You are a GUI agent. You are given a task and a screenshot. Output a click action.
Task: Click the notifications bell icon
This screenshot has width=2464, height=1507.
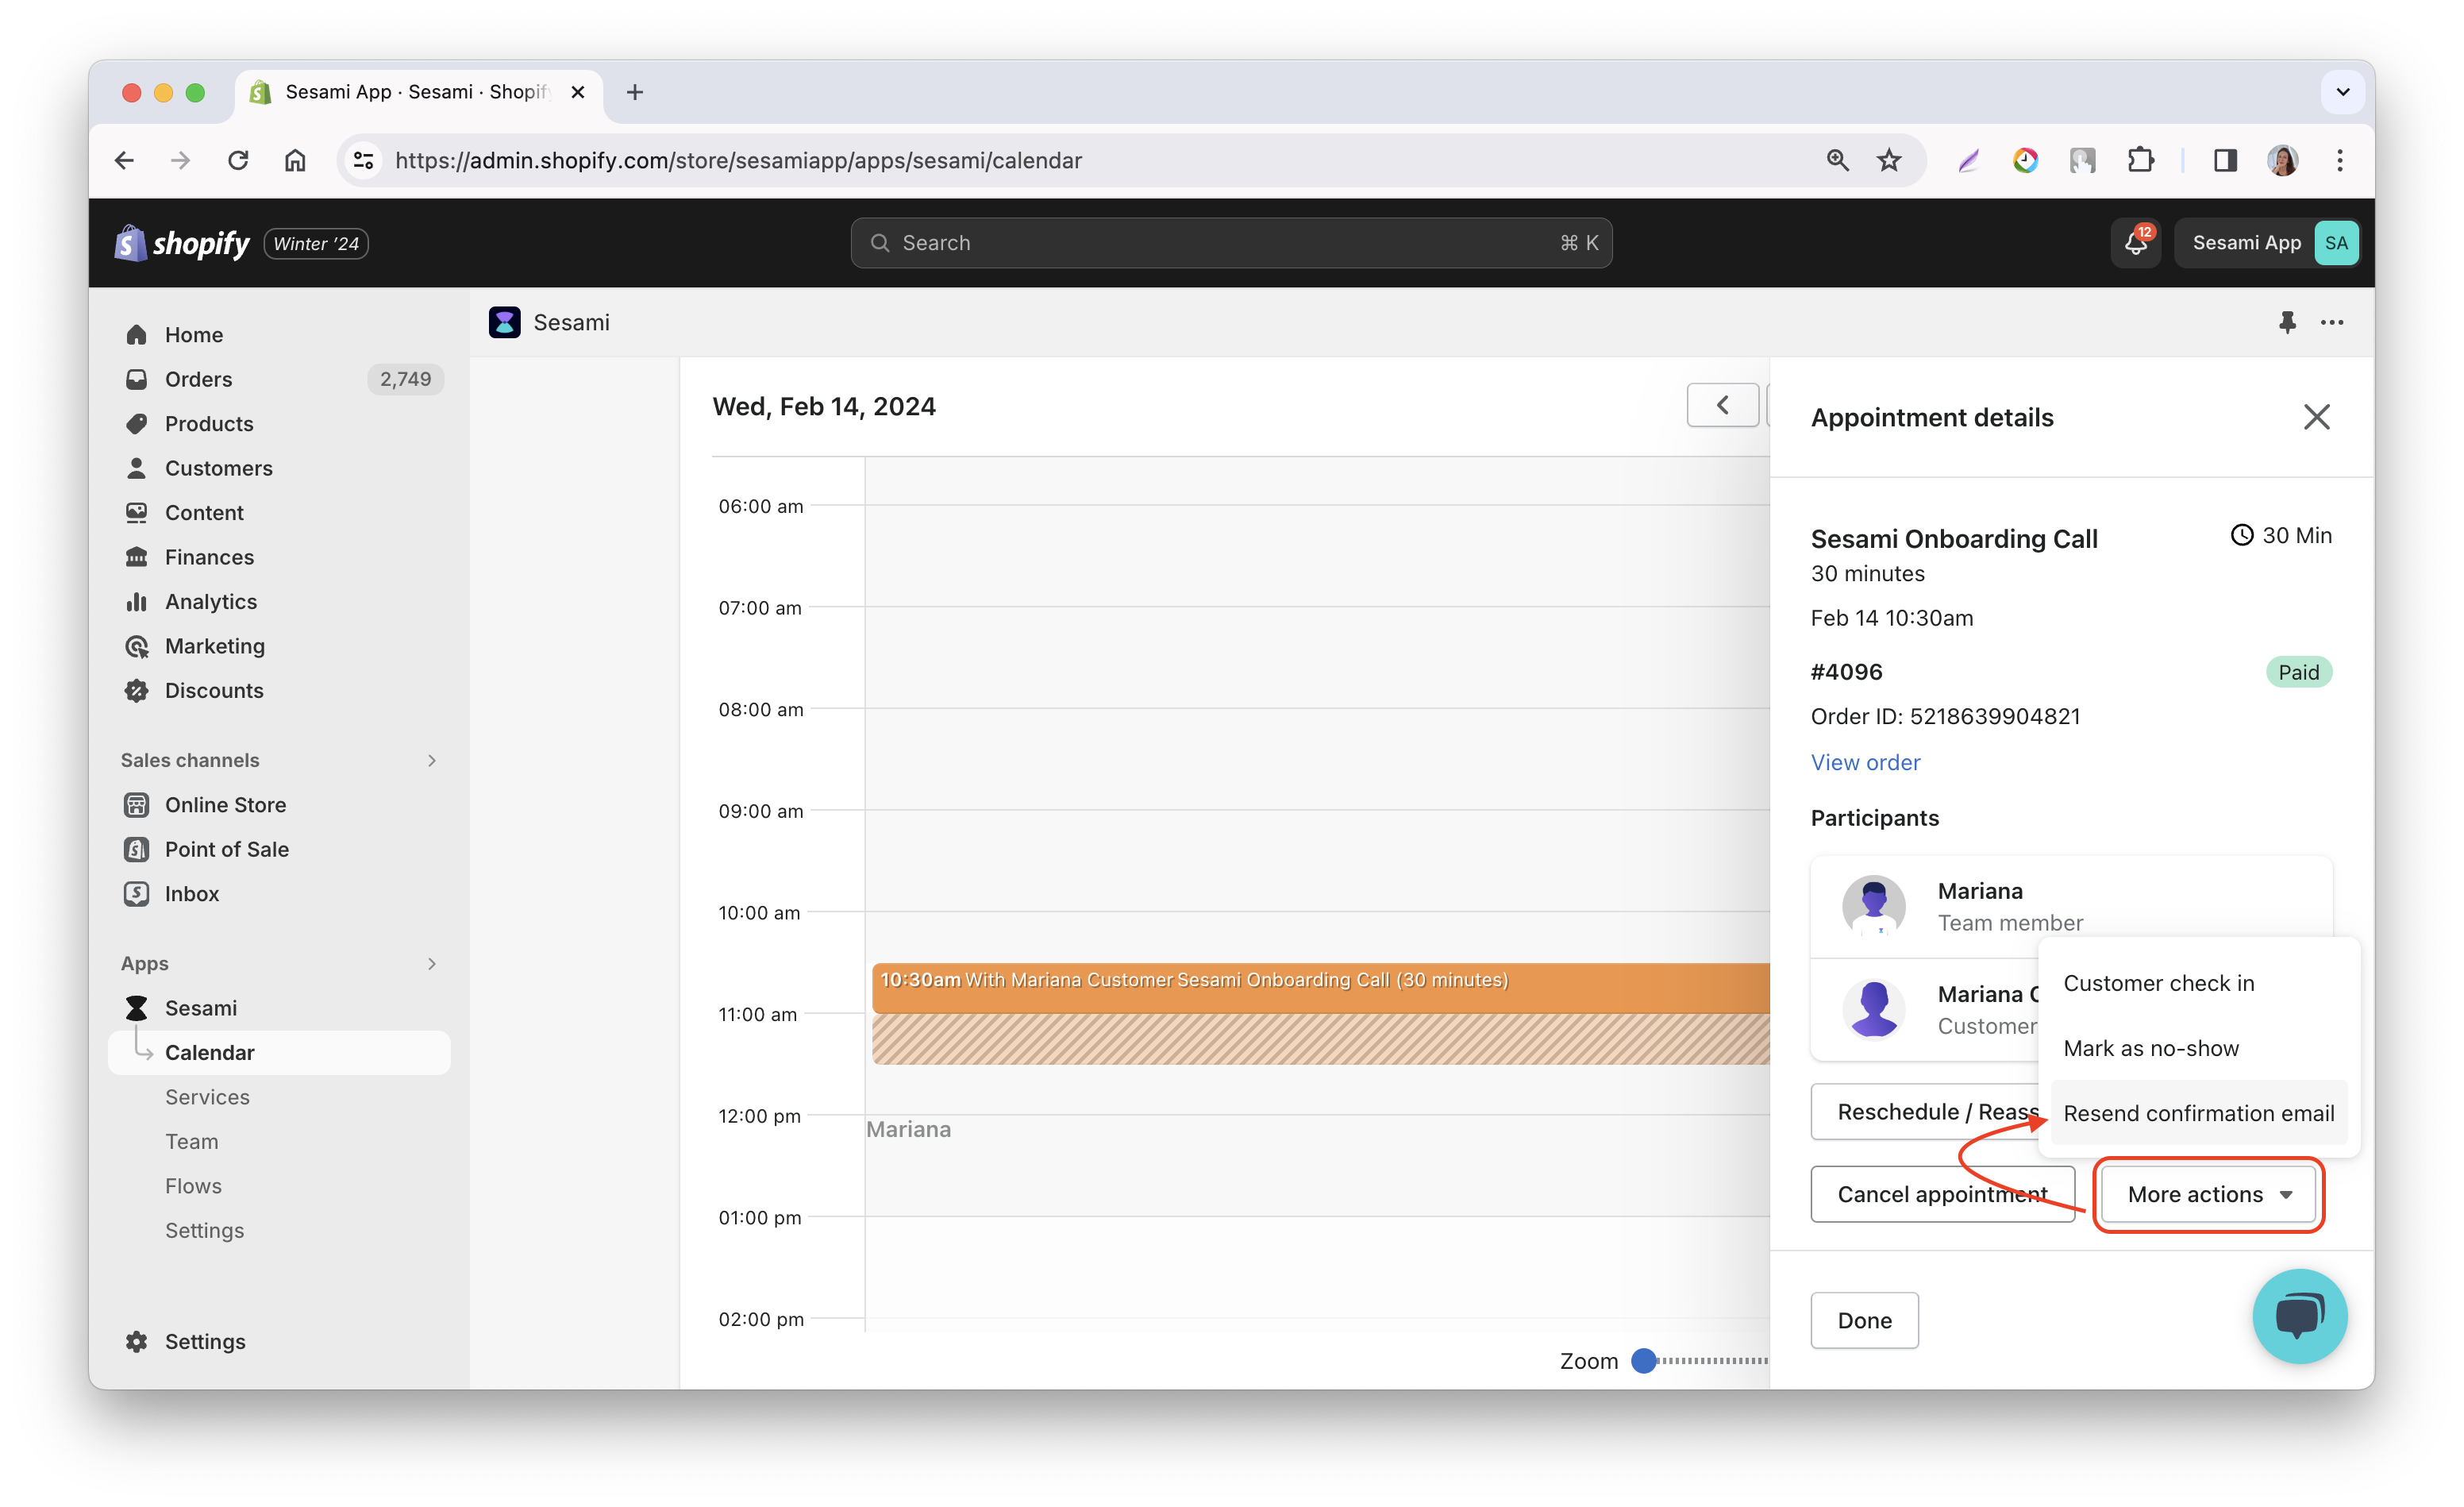(2135, 243)
